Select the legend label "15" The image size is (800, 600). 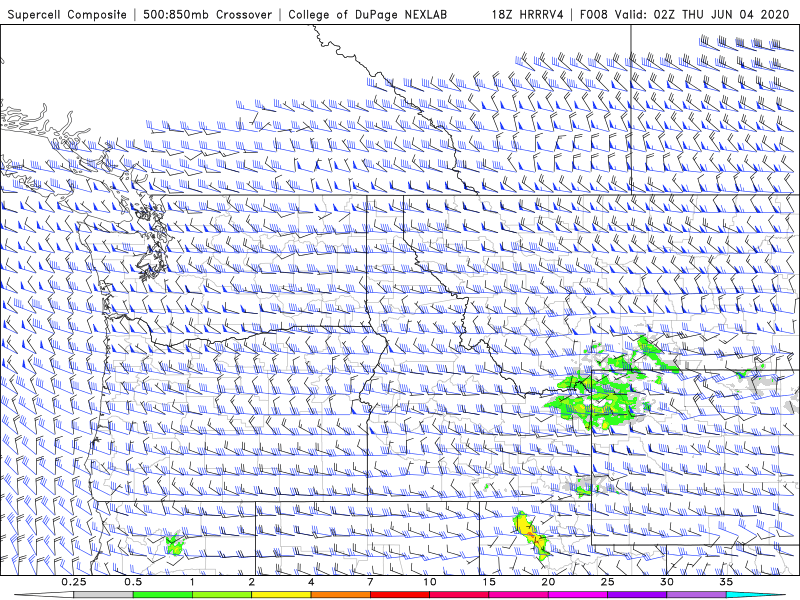[489, 582]
